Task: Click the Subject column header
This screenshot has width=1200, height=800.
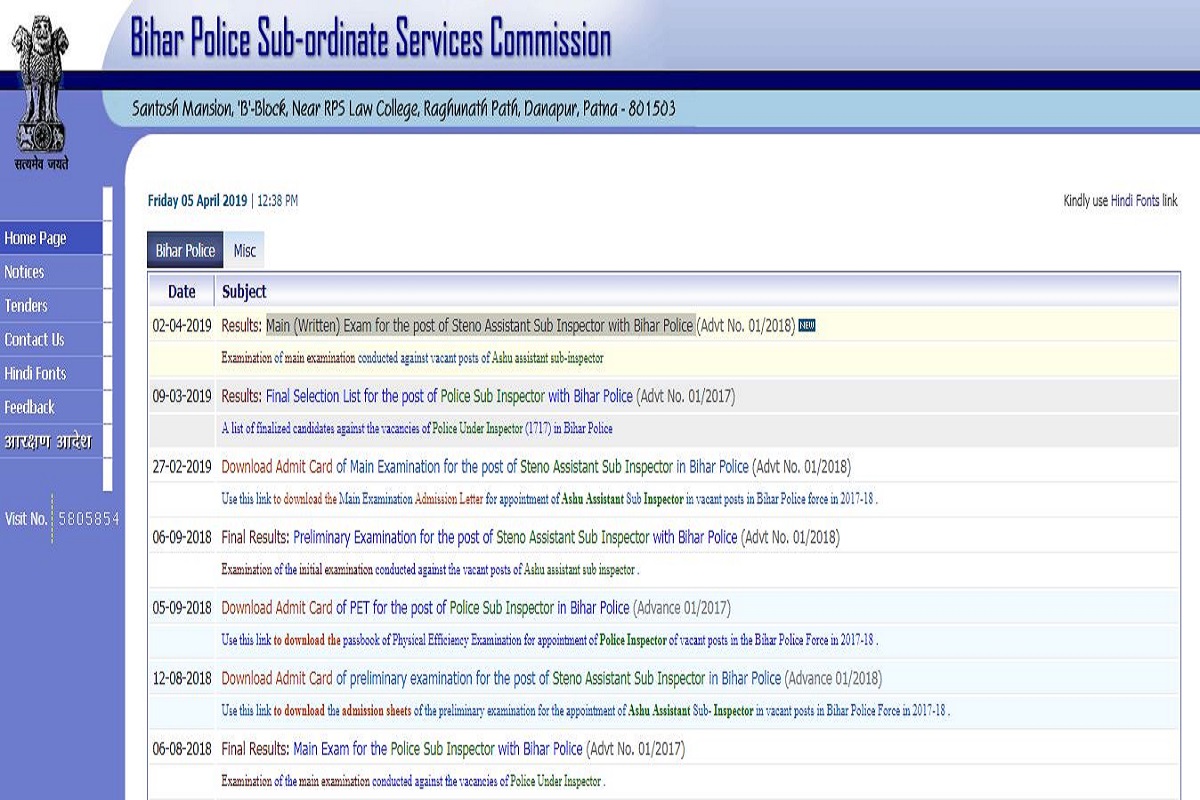Action: click(x=244, y=292)
